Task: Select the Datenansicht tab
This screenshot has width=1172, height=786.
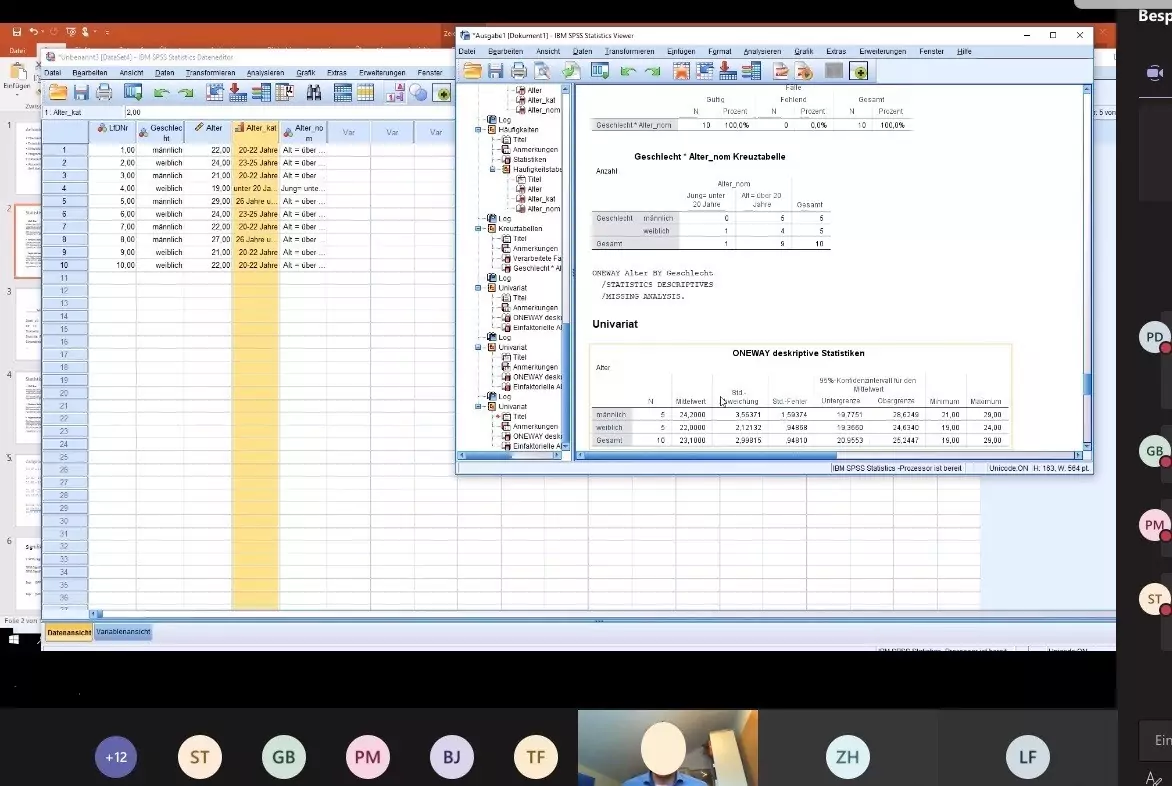Action: tap(69, 633)
